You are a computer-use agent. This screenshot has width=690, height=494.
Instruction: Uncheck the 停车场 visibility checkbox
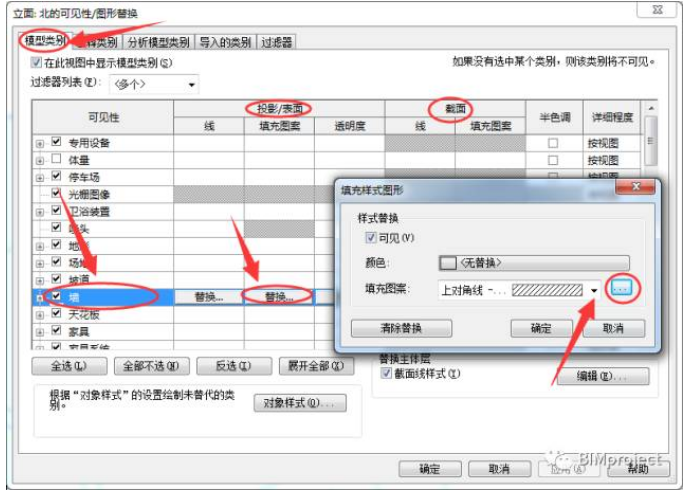coord(56,176)
